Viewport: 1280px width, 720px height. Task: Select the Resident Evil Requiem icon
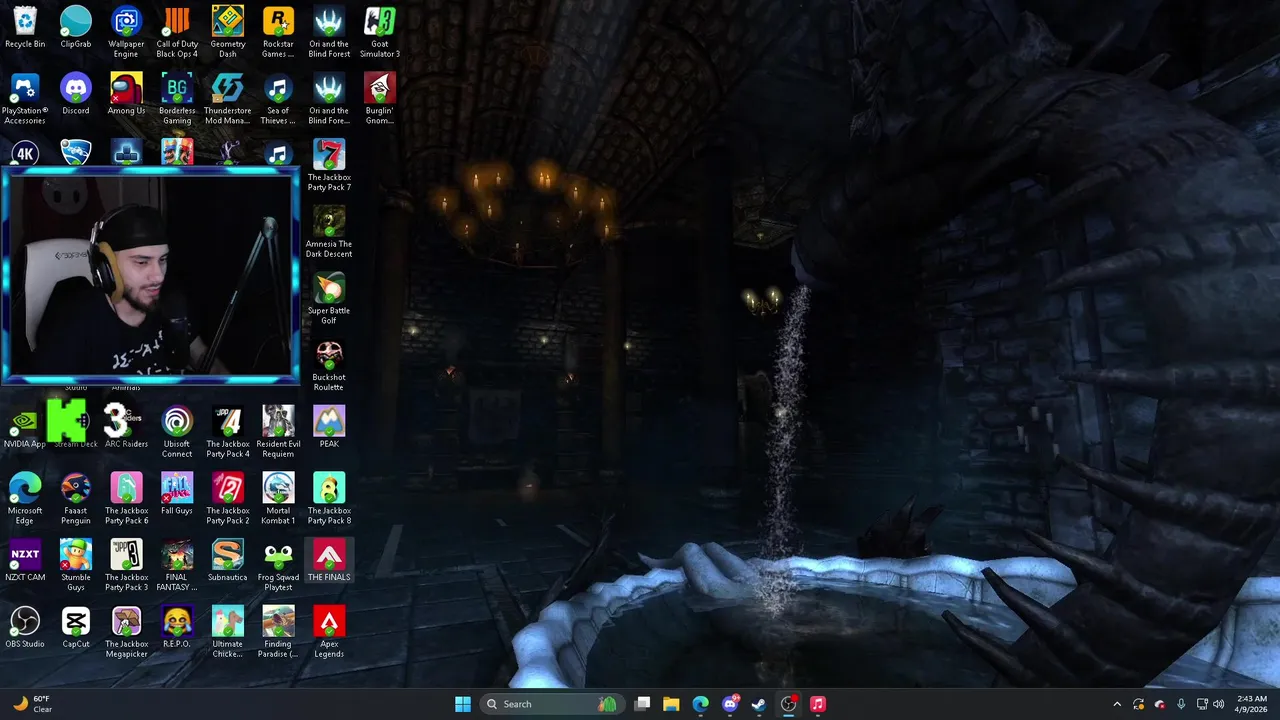278,432
